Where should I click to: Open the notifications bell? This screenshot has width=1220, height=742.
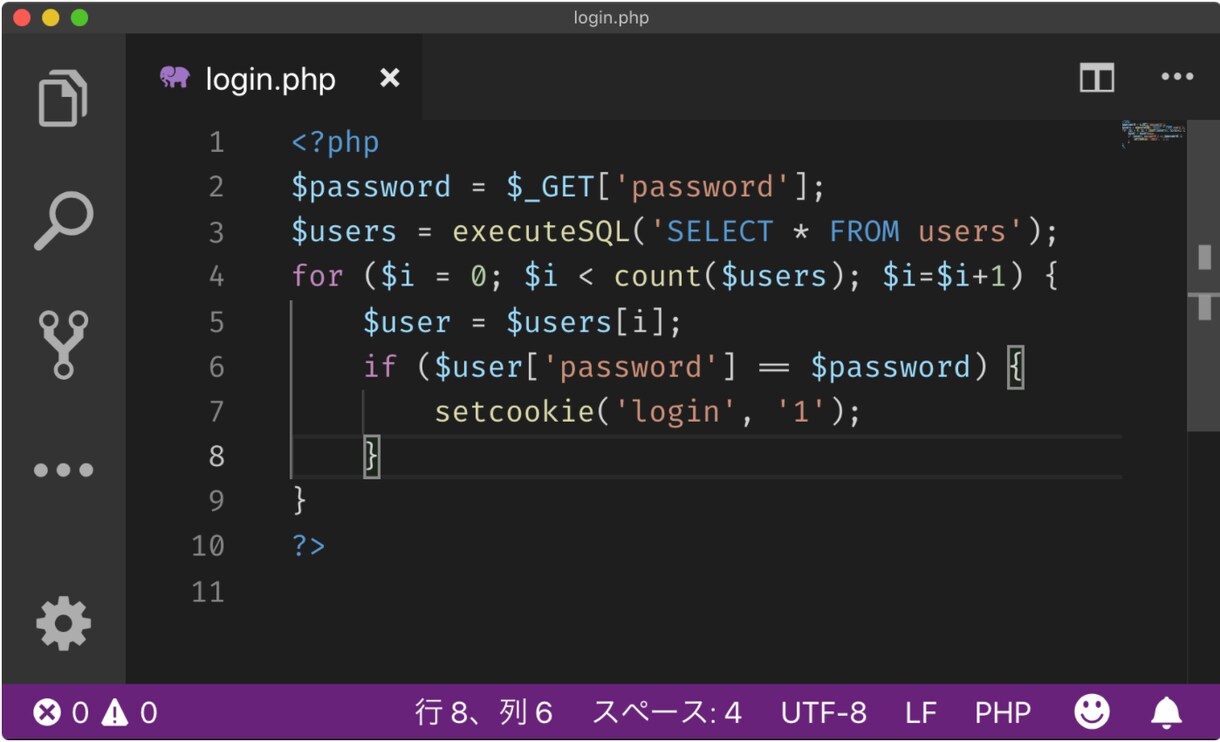pos(1166,712)
